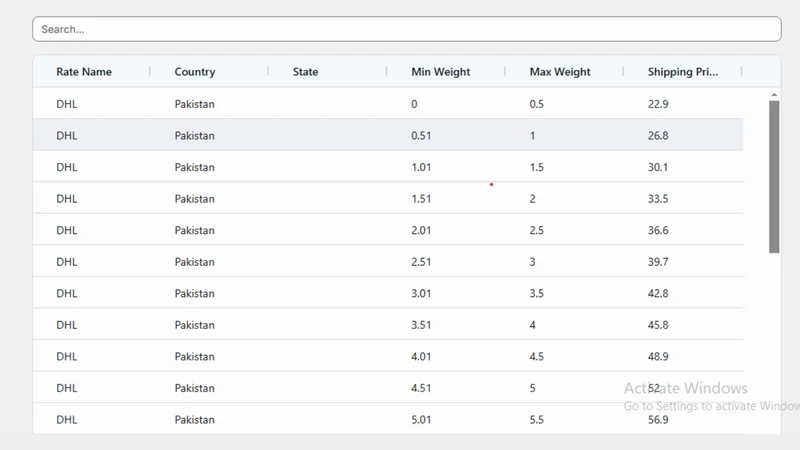Viewport: 800px width, 450px height.
Task: Click Max Weight value 1.5
Action: coord(536,167)
